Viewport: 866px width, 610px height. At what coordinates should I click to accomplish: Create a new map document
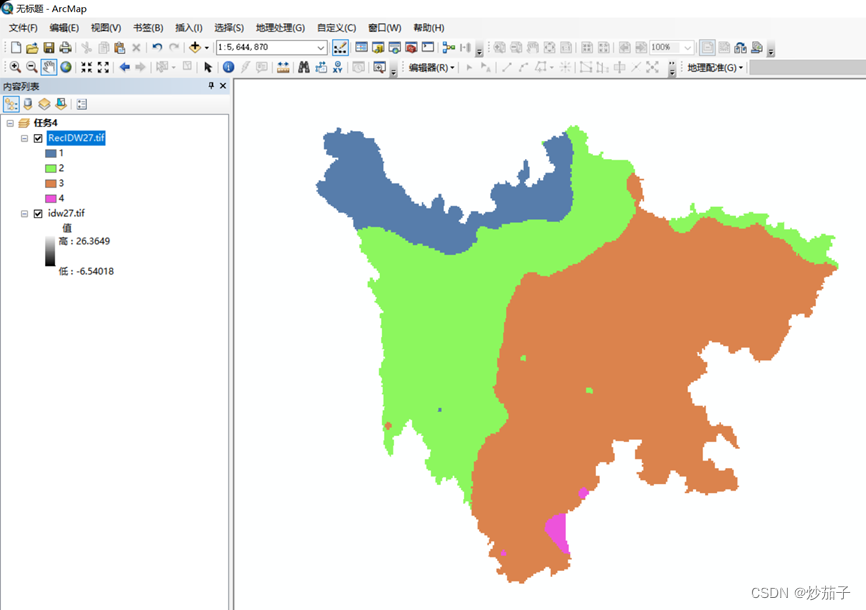coord(16,48)
